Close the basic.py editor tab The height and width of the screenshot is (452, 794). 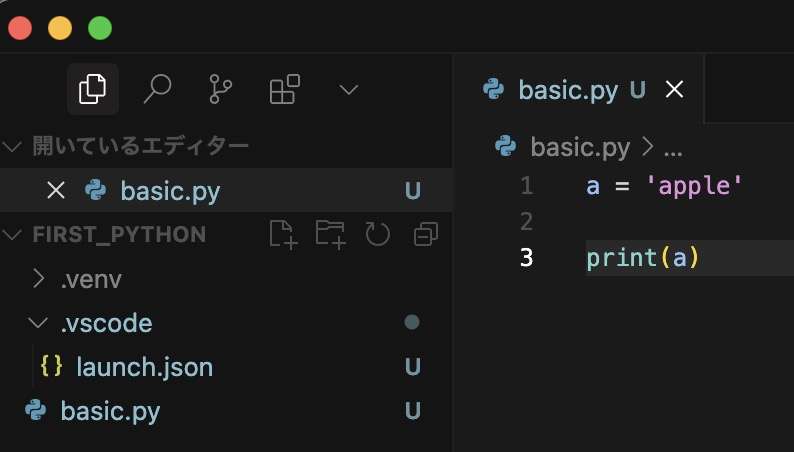[674, 90]
